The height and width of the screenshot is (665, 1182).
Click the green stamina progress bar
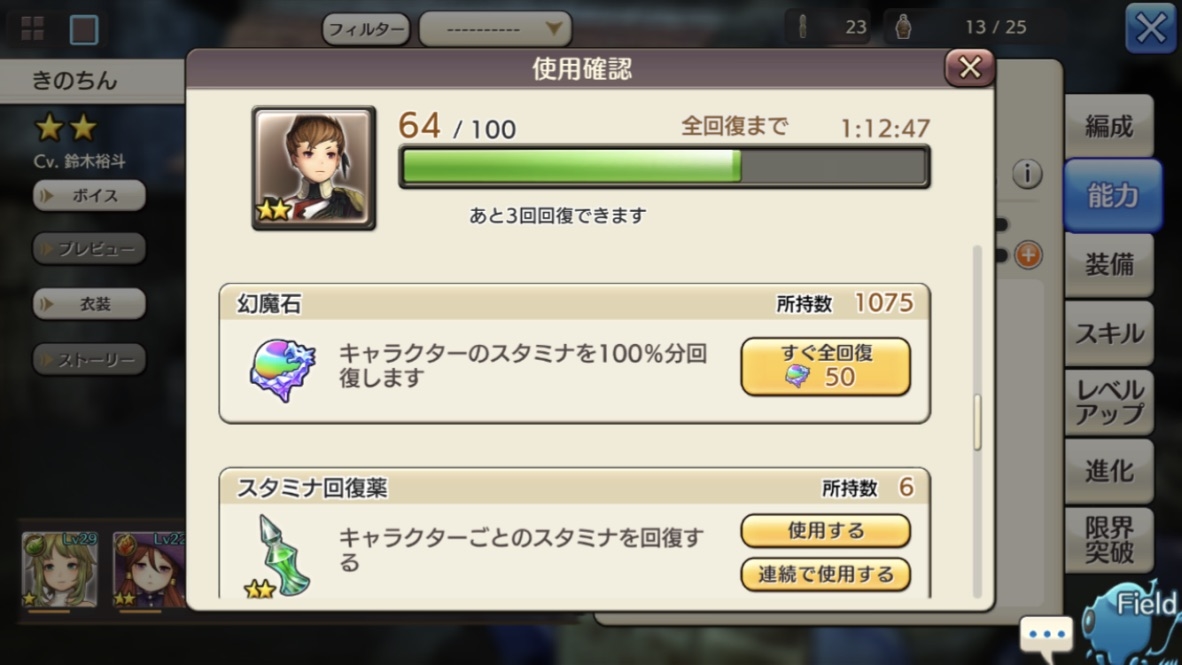[x=664, y=167]
